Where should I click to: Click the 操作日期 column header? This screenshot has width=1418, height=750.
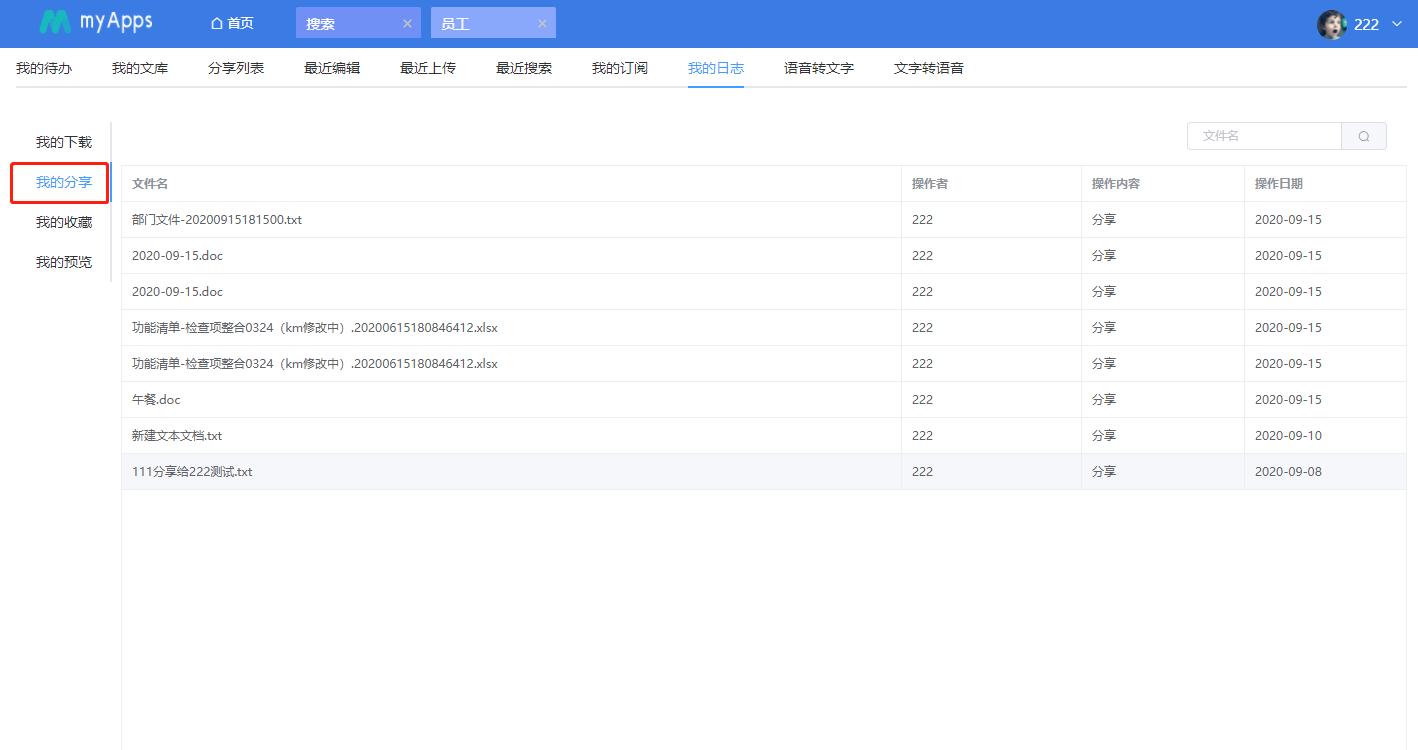tap(1279, 184)
